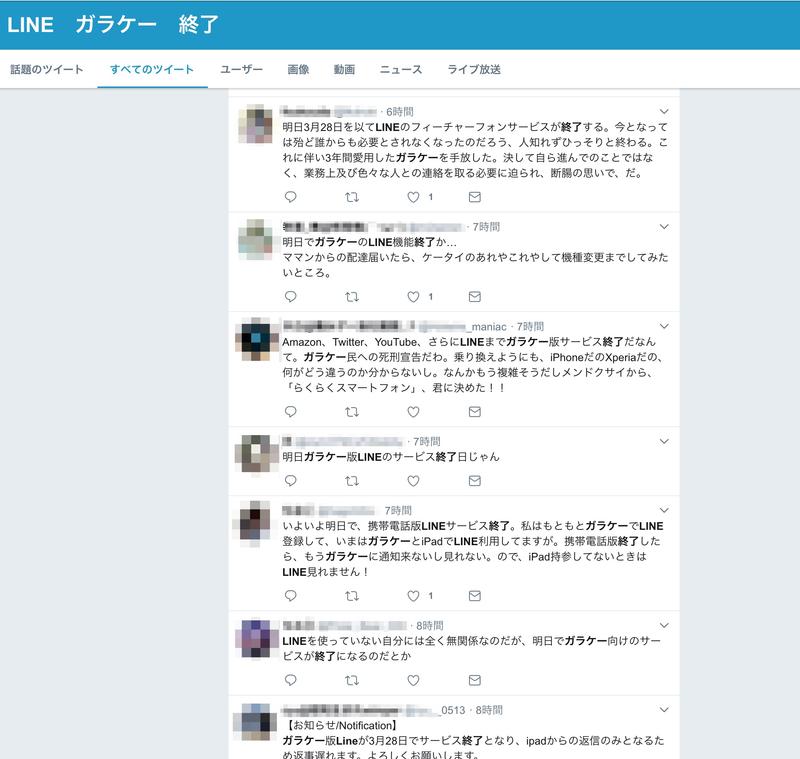Open avatar beside LINEを使っていない自分 tweet

(256, 638)
